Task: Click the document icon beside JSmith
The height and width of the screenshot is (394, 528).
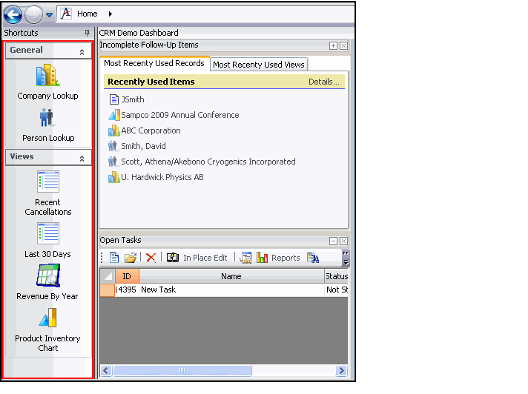Action: click(114, 99)
